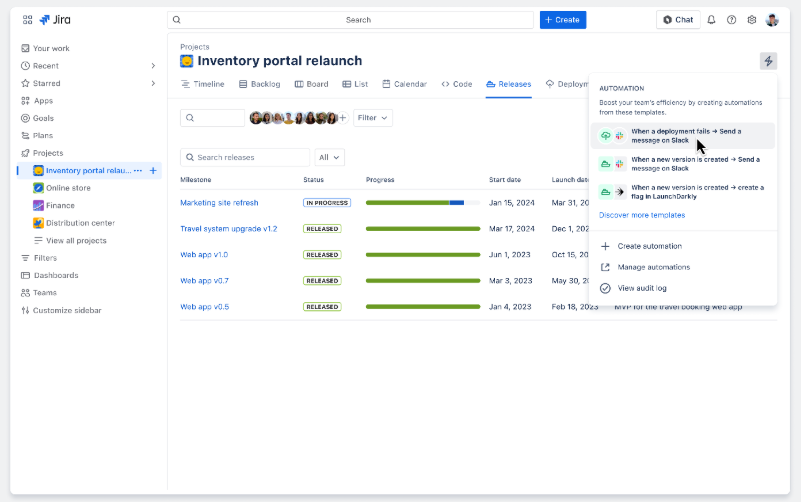Switch to the Calendar tab
The image size is (801, 502).
(404, 84)
